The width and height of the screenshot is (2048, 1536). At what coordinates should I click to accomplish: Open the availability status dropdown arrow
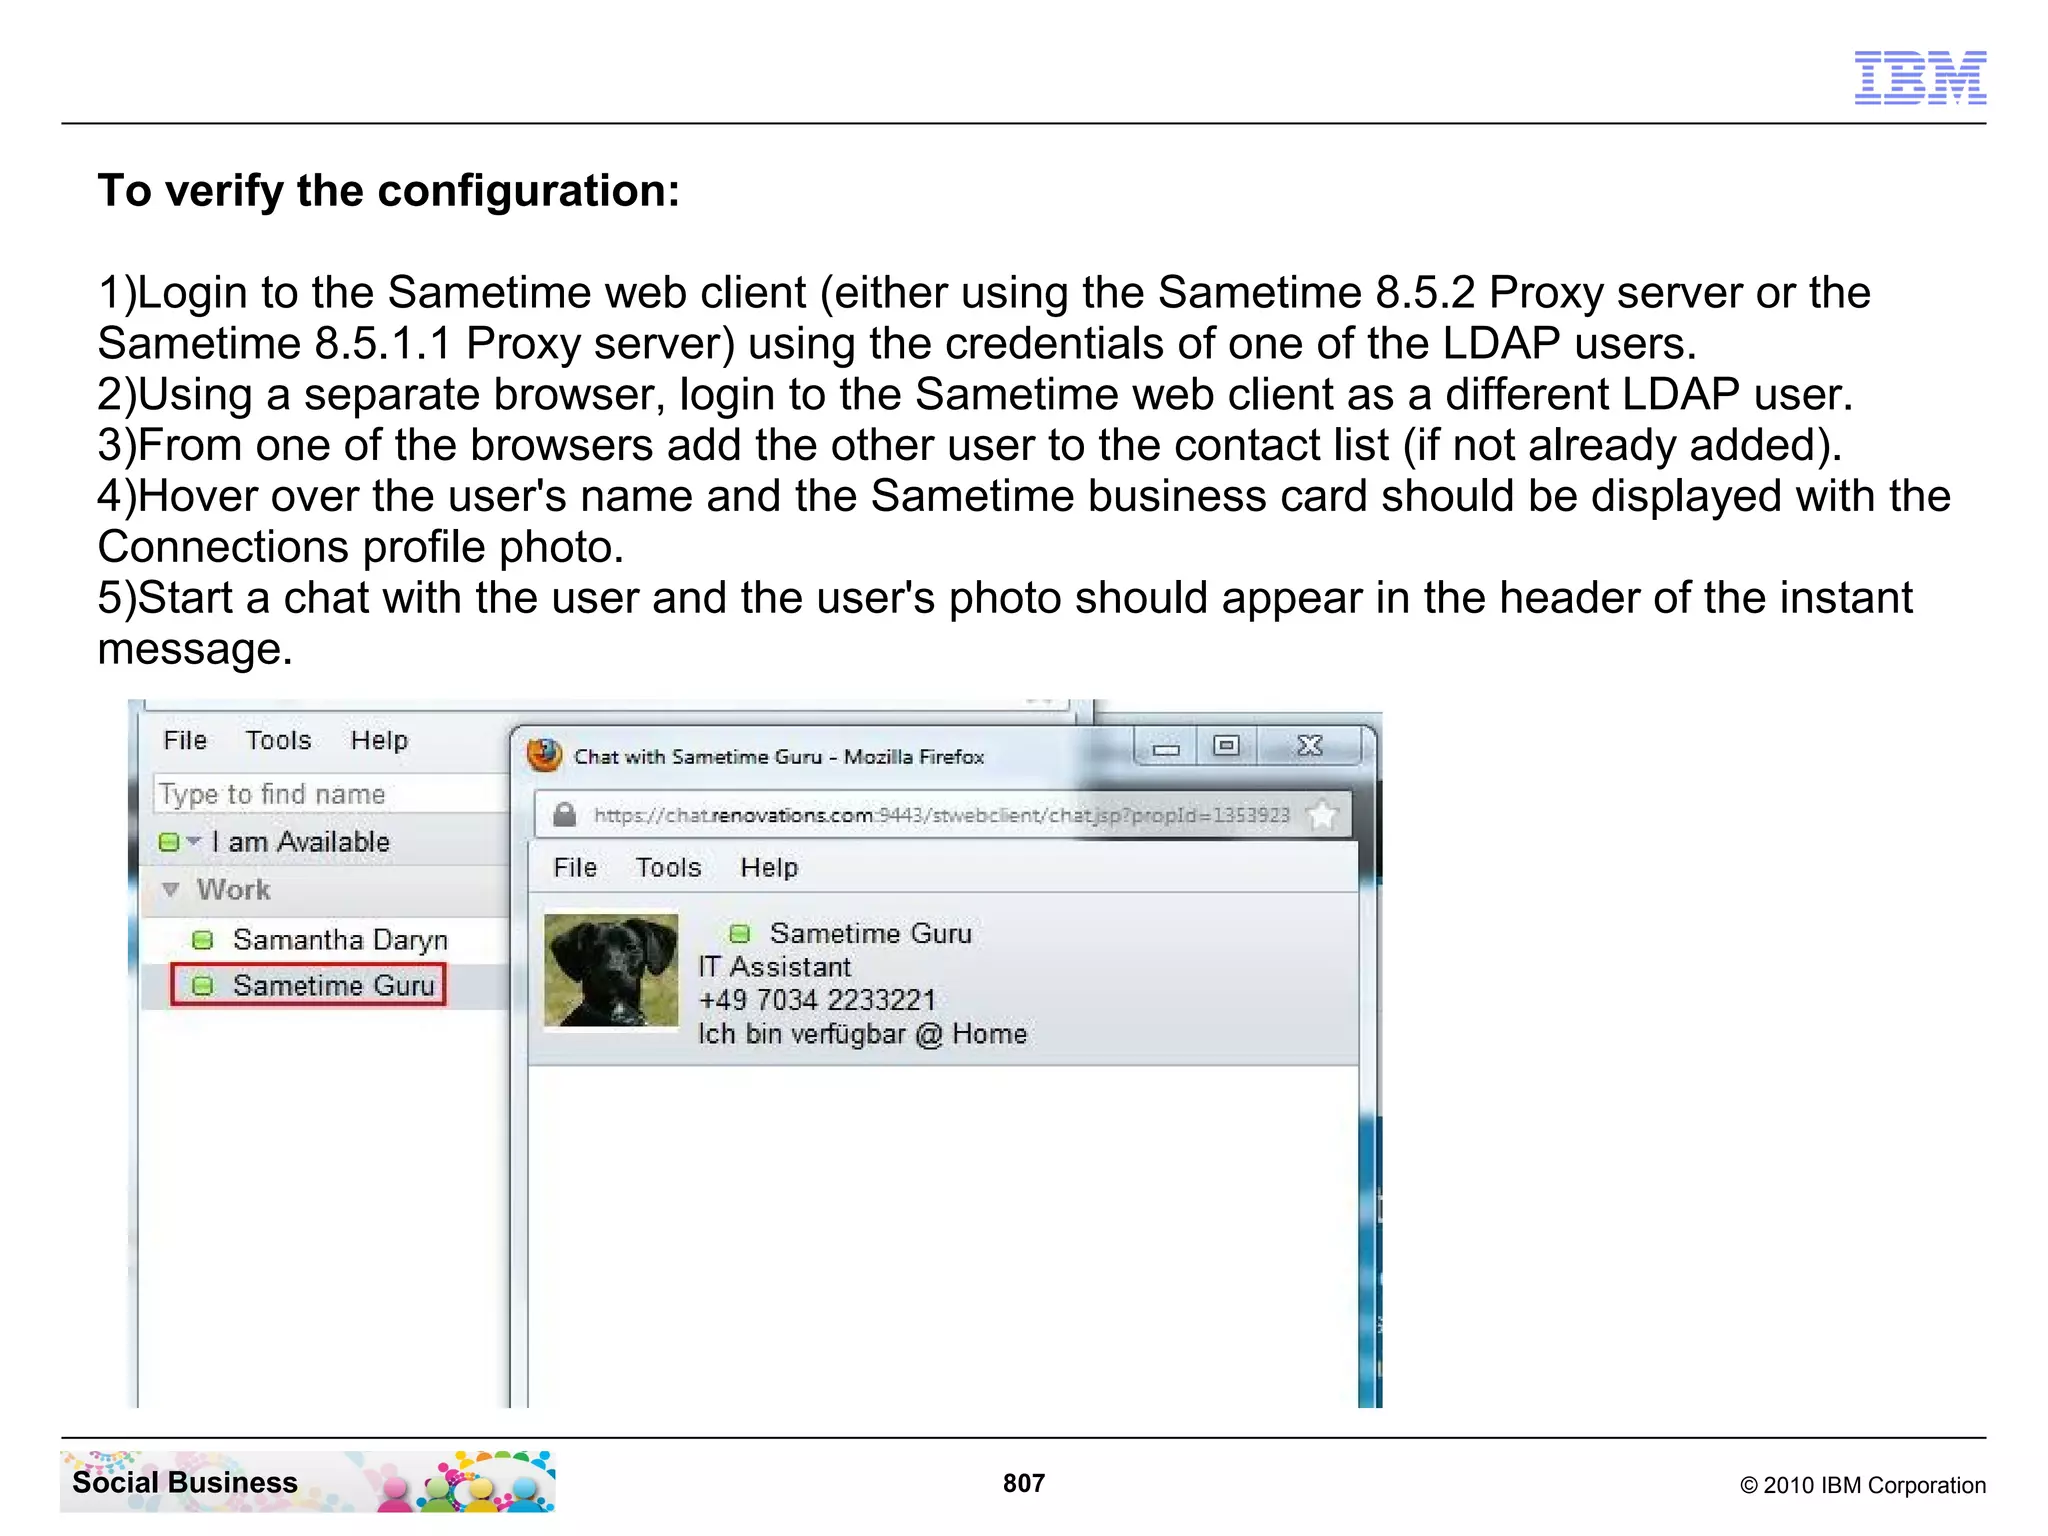(x=194, y=841)
